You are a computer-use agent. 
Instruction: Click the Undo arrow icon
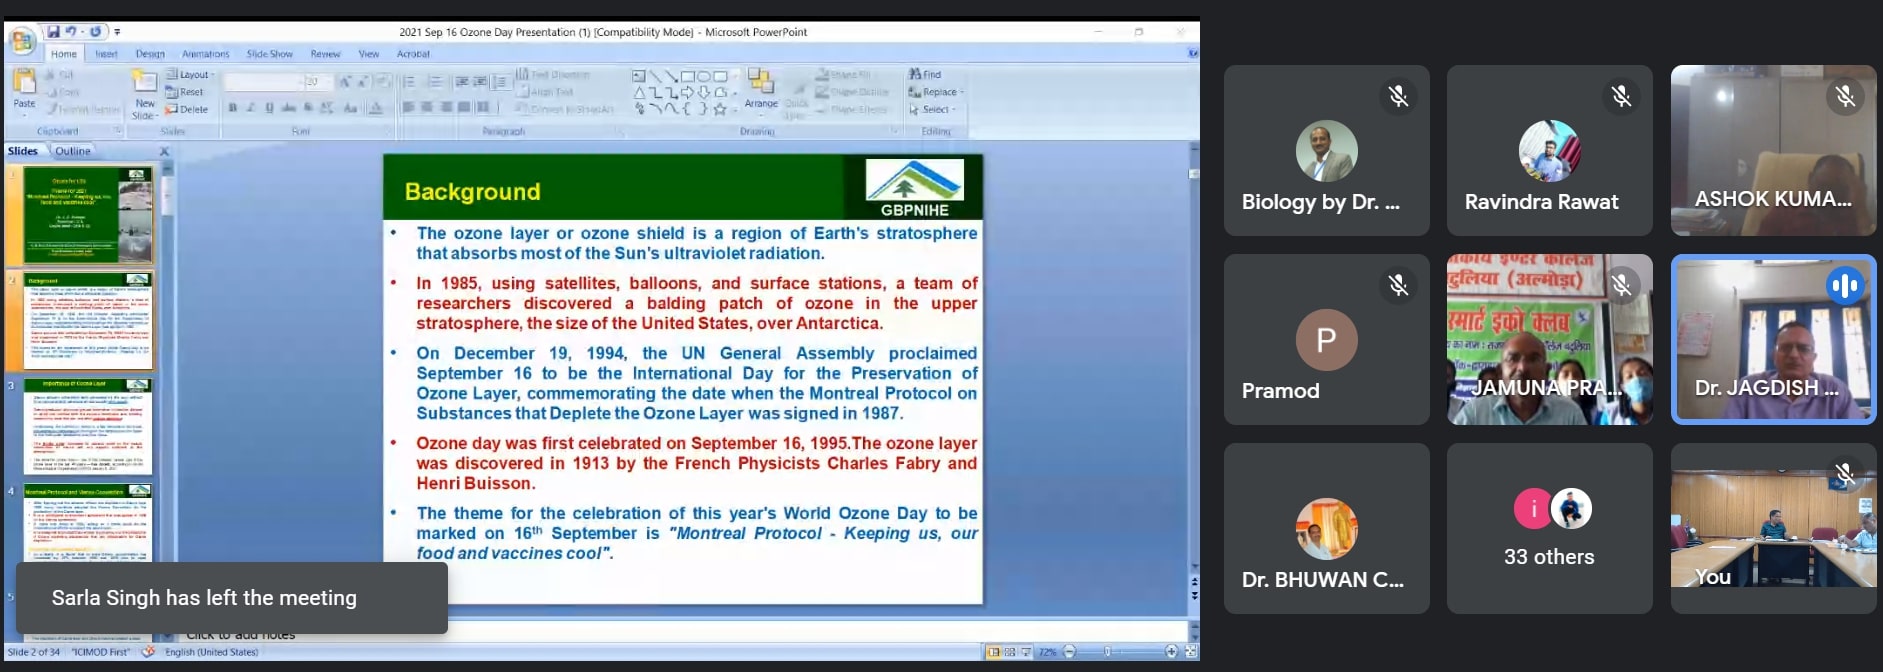coord(71,32)
